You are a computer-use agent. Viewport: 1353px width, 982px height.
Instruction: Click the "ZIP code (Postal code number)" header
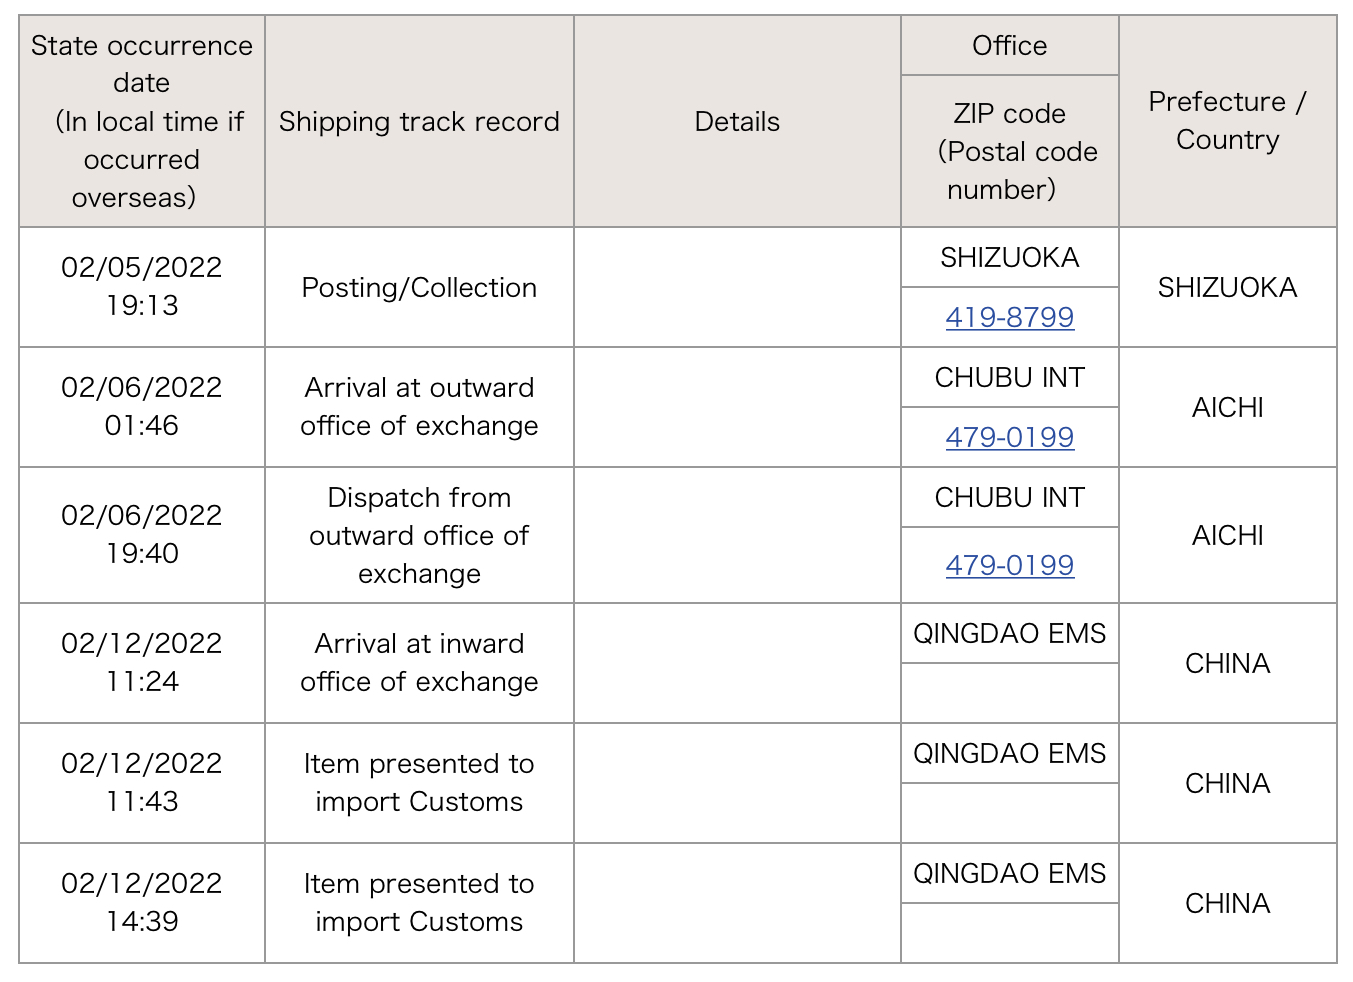click(1009, 151)
